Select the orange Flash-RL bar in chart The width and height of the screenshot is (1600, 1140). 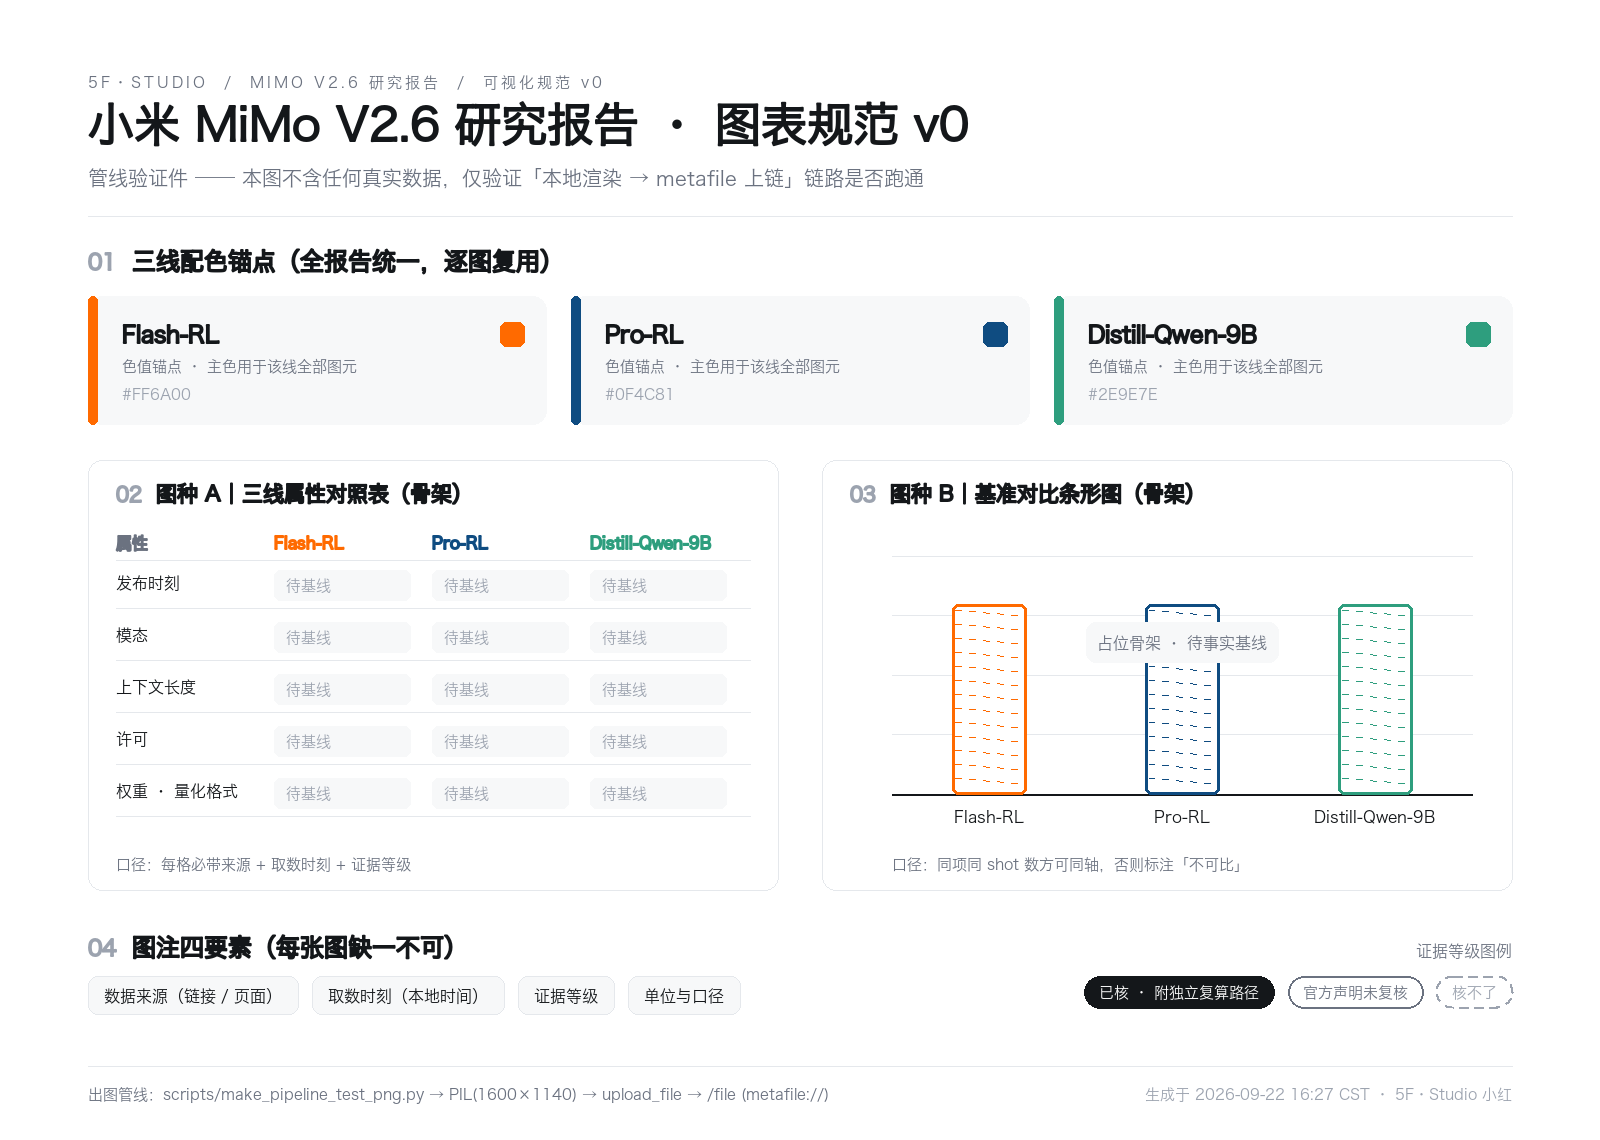[989, 699]
